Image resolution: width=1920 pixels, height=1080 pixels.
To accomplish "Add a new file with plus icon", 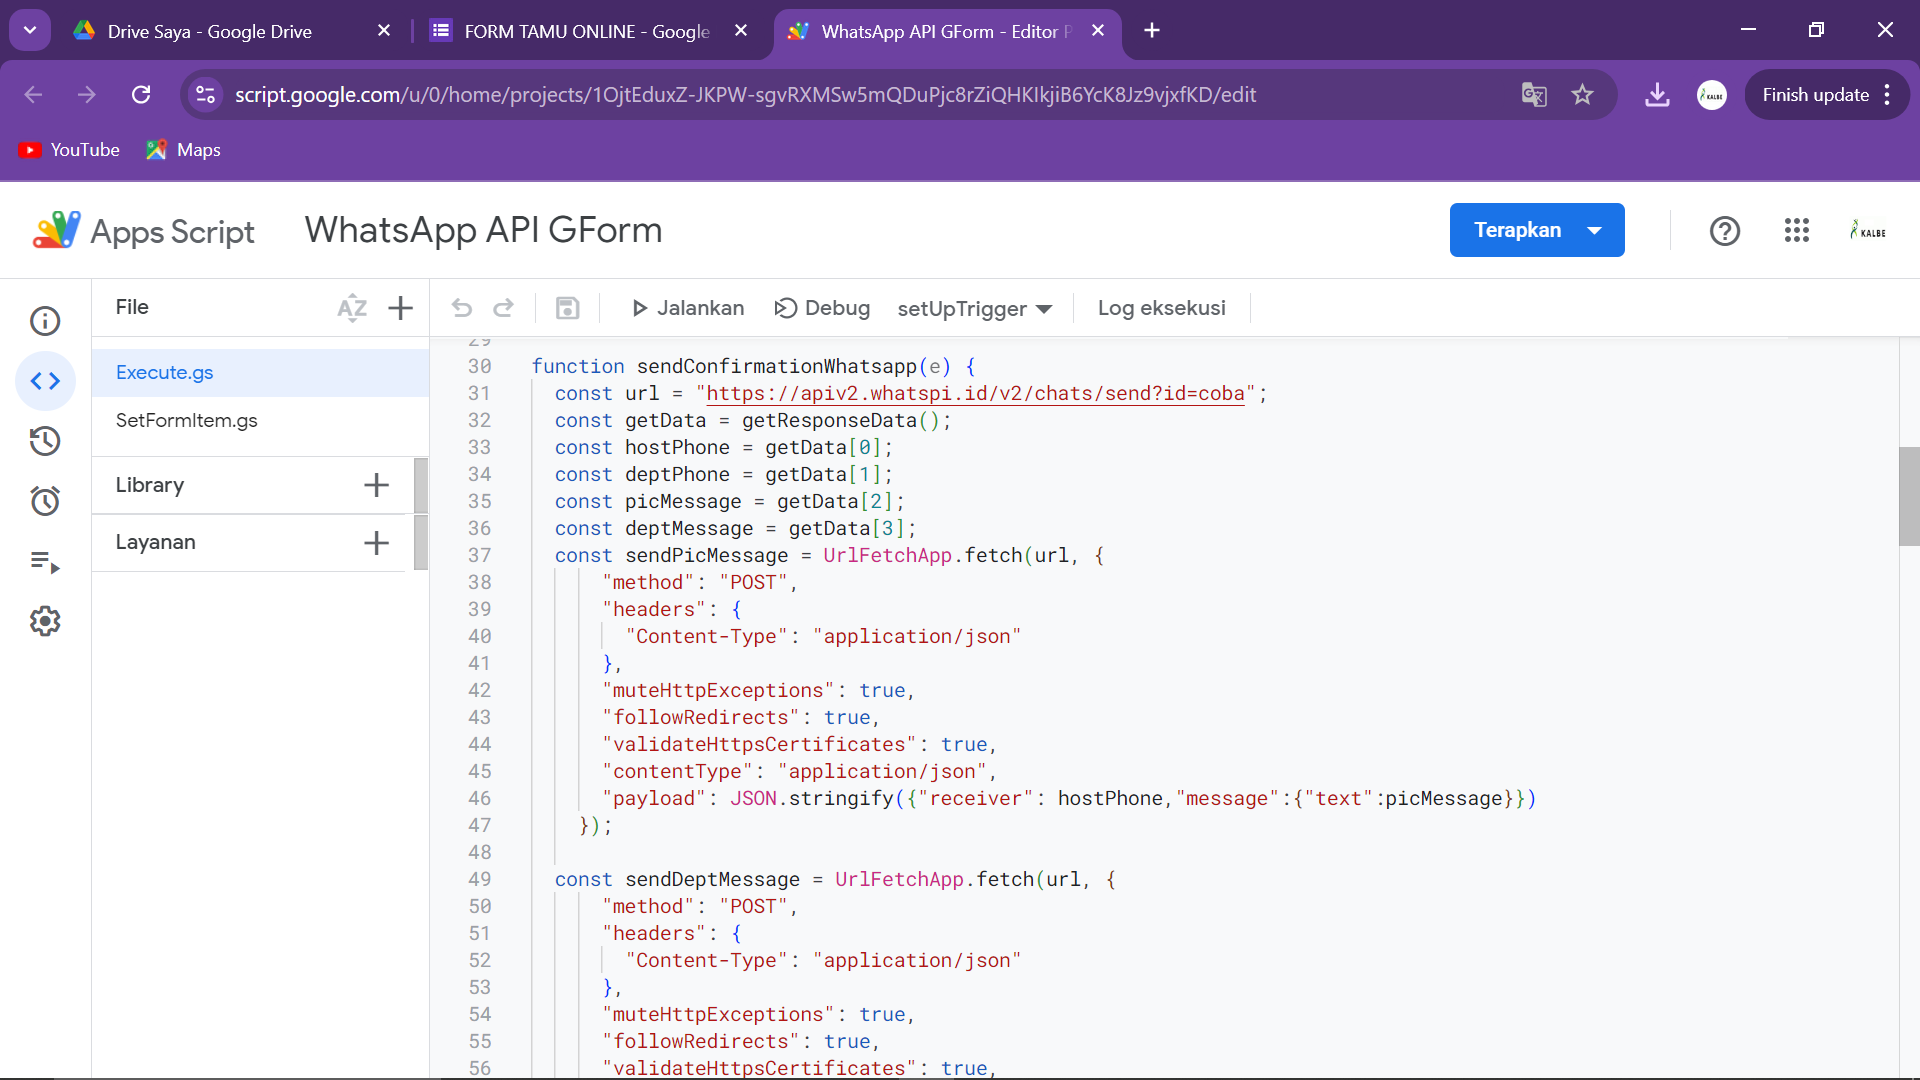I will coord(400,308).
